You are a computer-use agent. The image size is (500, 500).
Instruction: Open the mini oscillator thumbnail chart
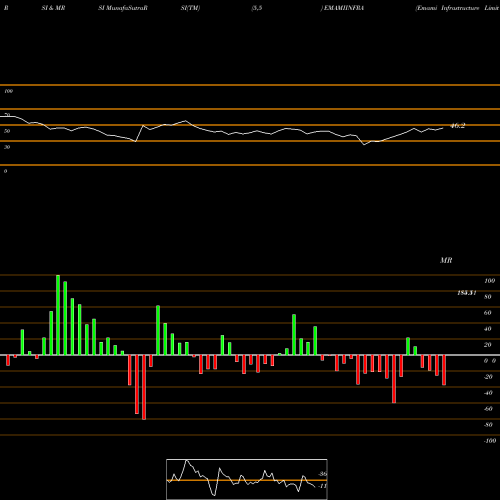[247, 479]
